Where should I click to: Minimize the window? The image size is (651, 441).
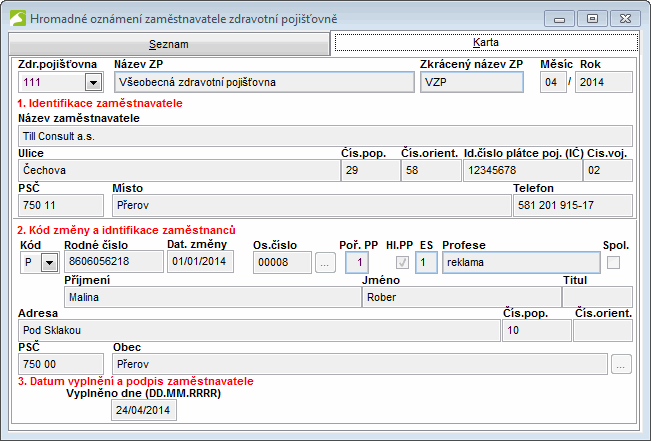tap(559, 19)
